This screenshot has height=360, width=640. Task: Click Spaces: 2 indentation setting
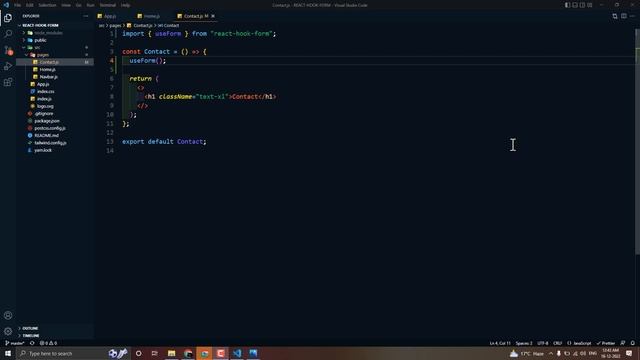click(x=524, y=343)
